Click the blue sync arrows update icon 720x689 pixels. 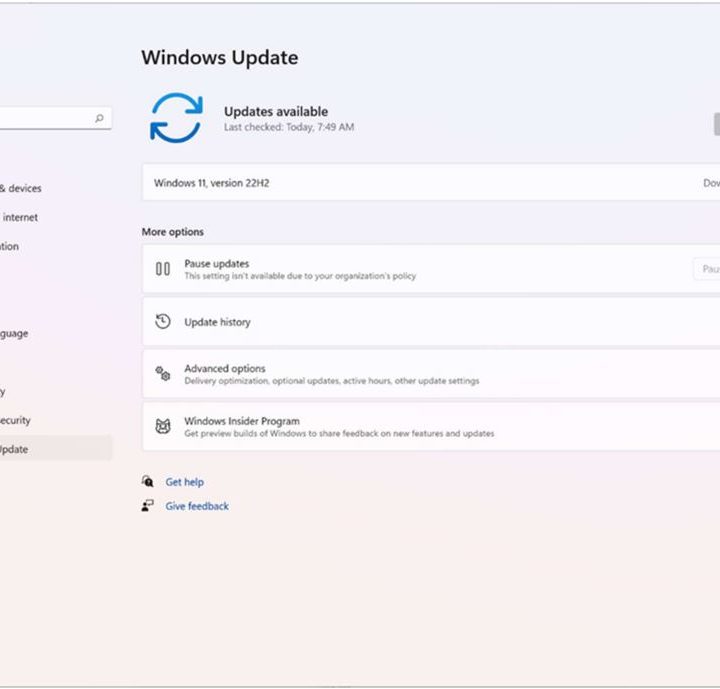[176, 118]
